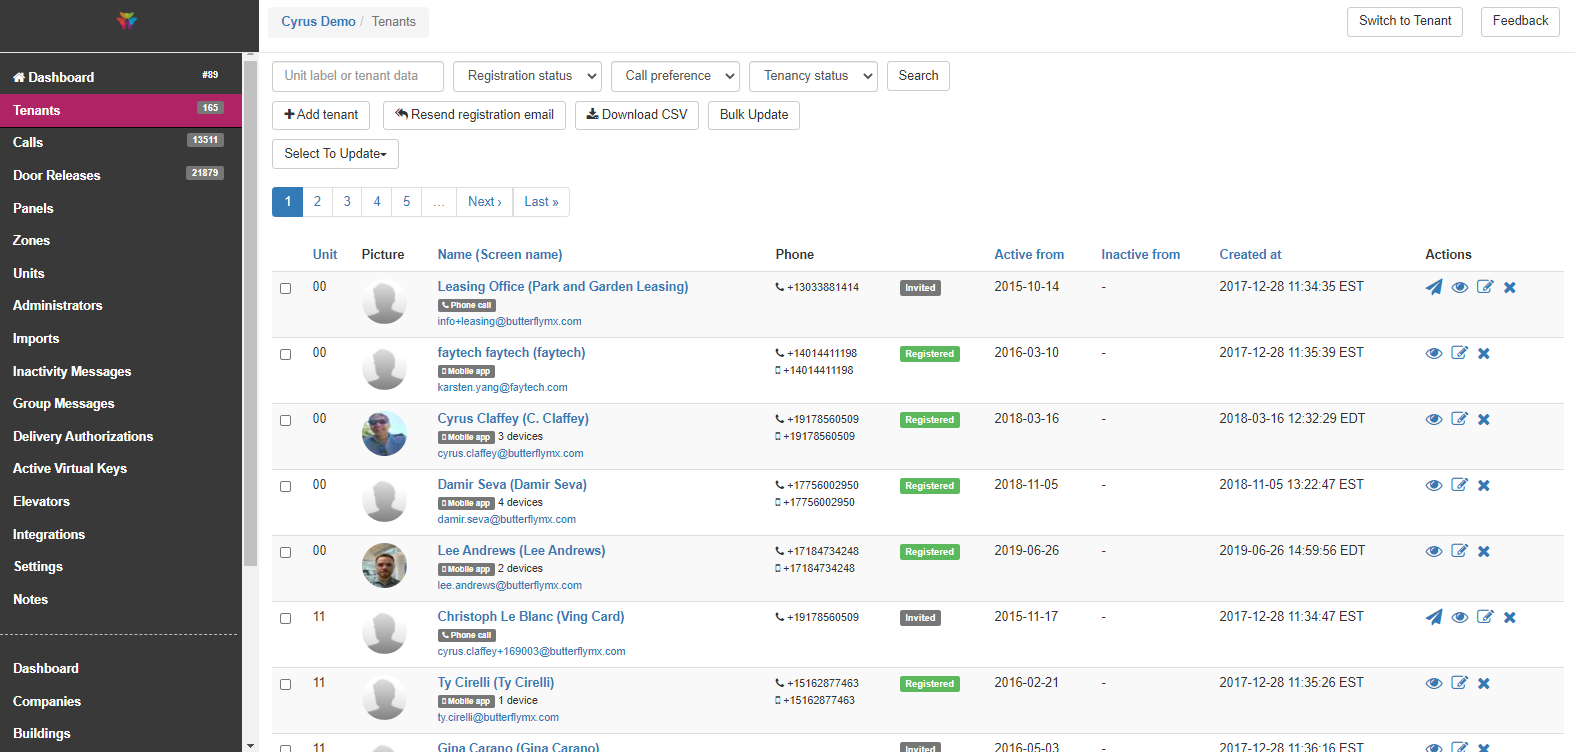
Task: Click Lee Andrews' profile picture
Action: coord(384,565)
